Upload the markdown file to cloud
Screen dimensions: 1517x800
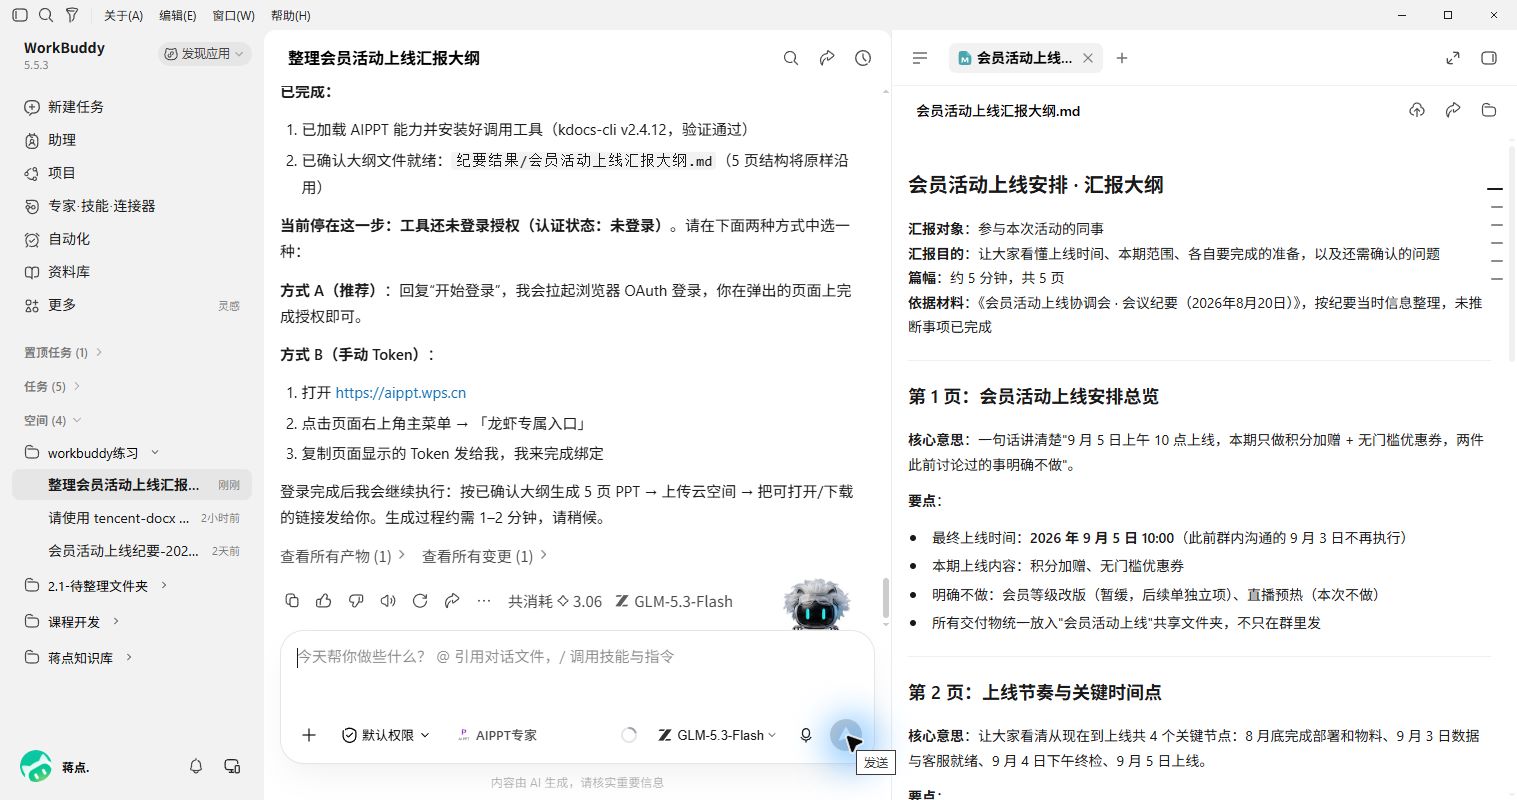coord(1417,110)
